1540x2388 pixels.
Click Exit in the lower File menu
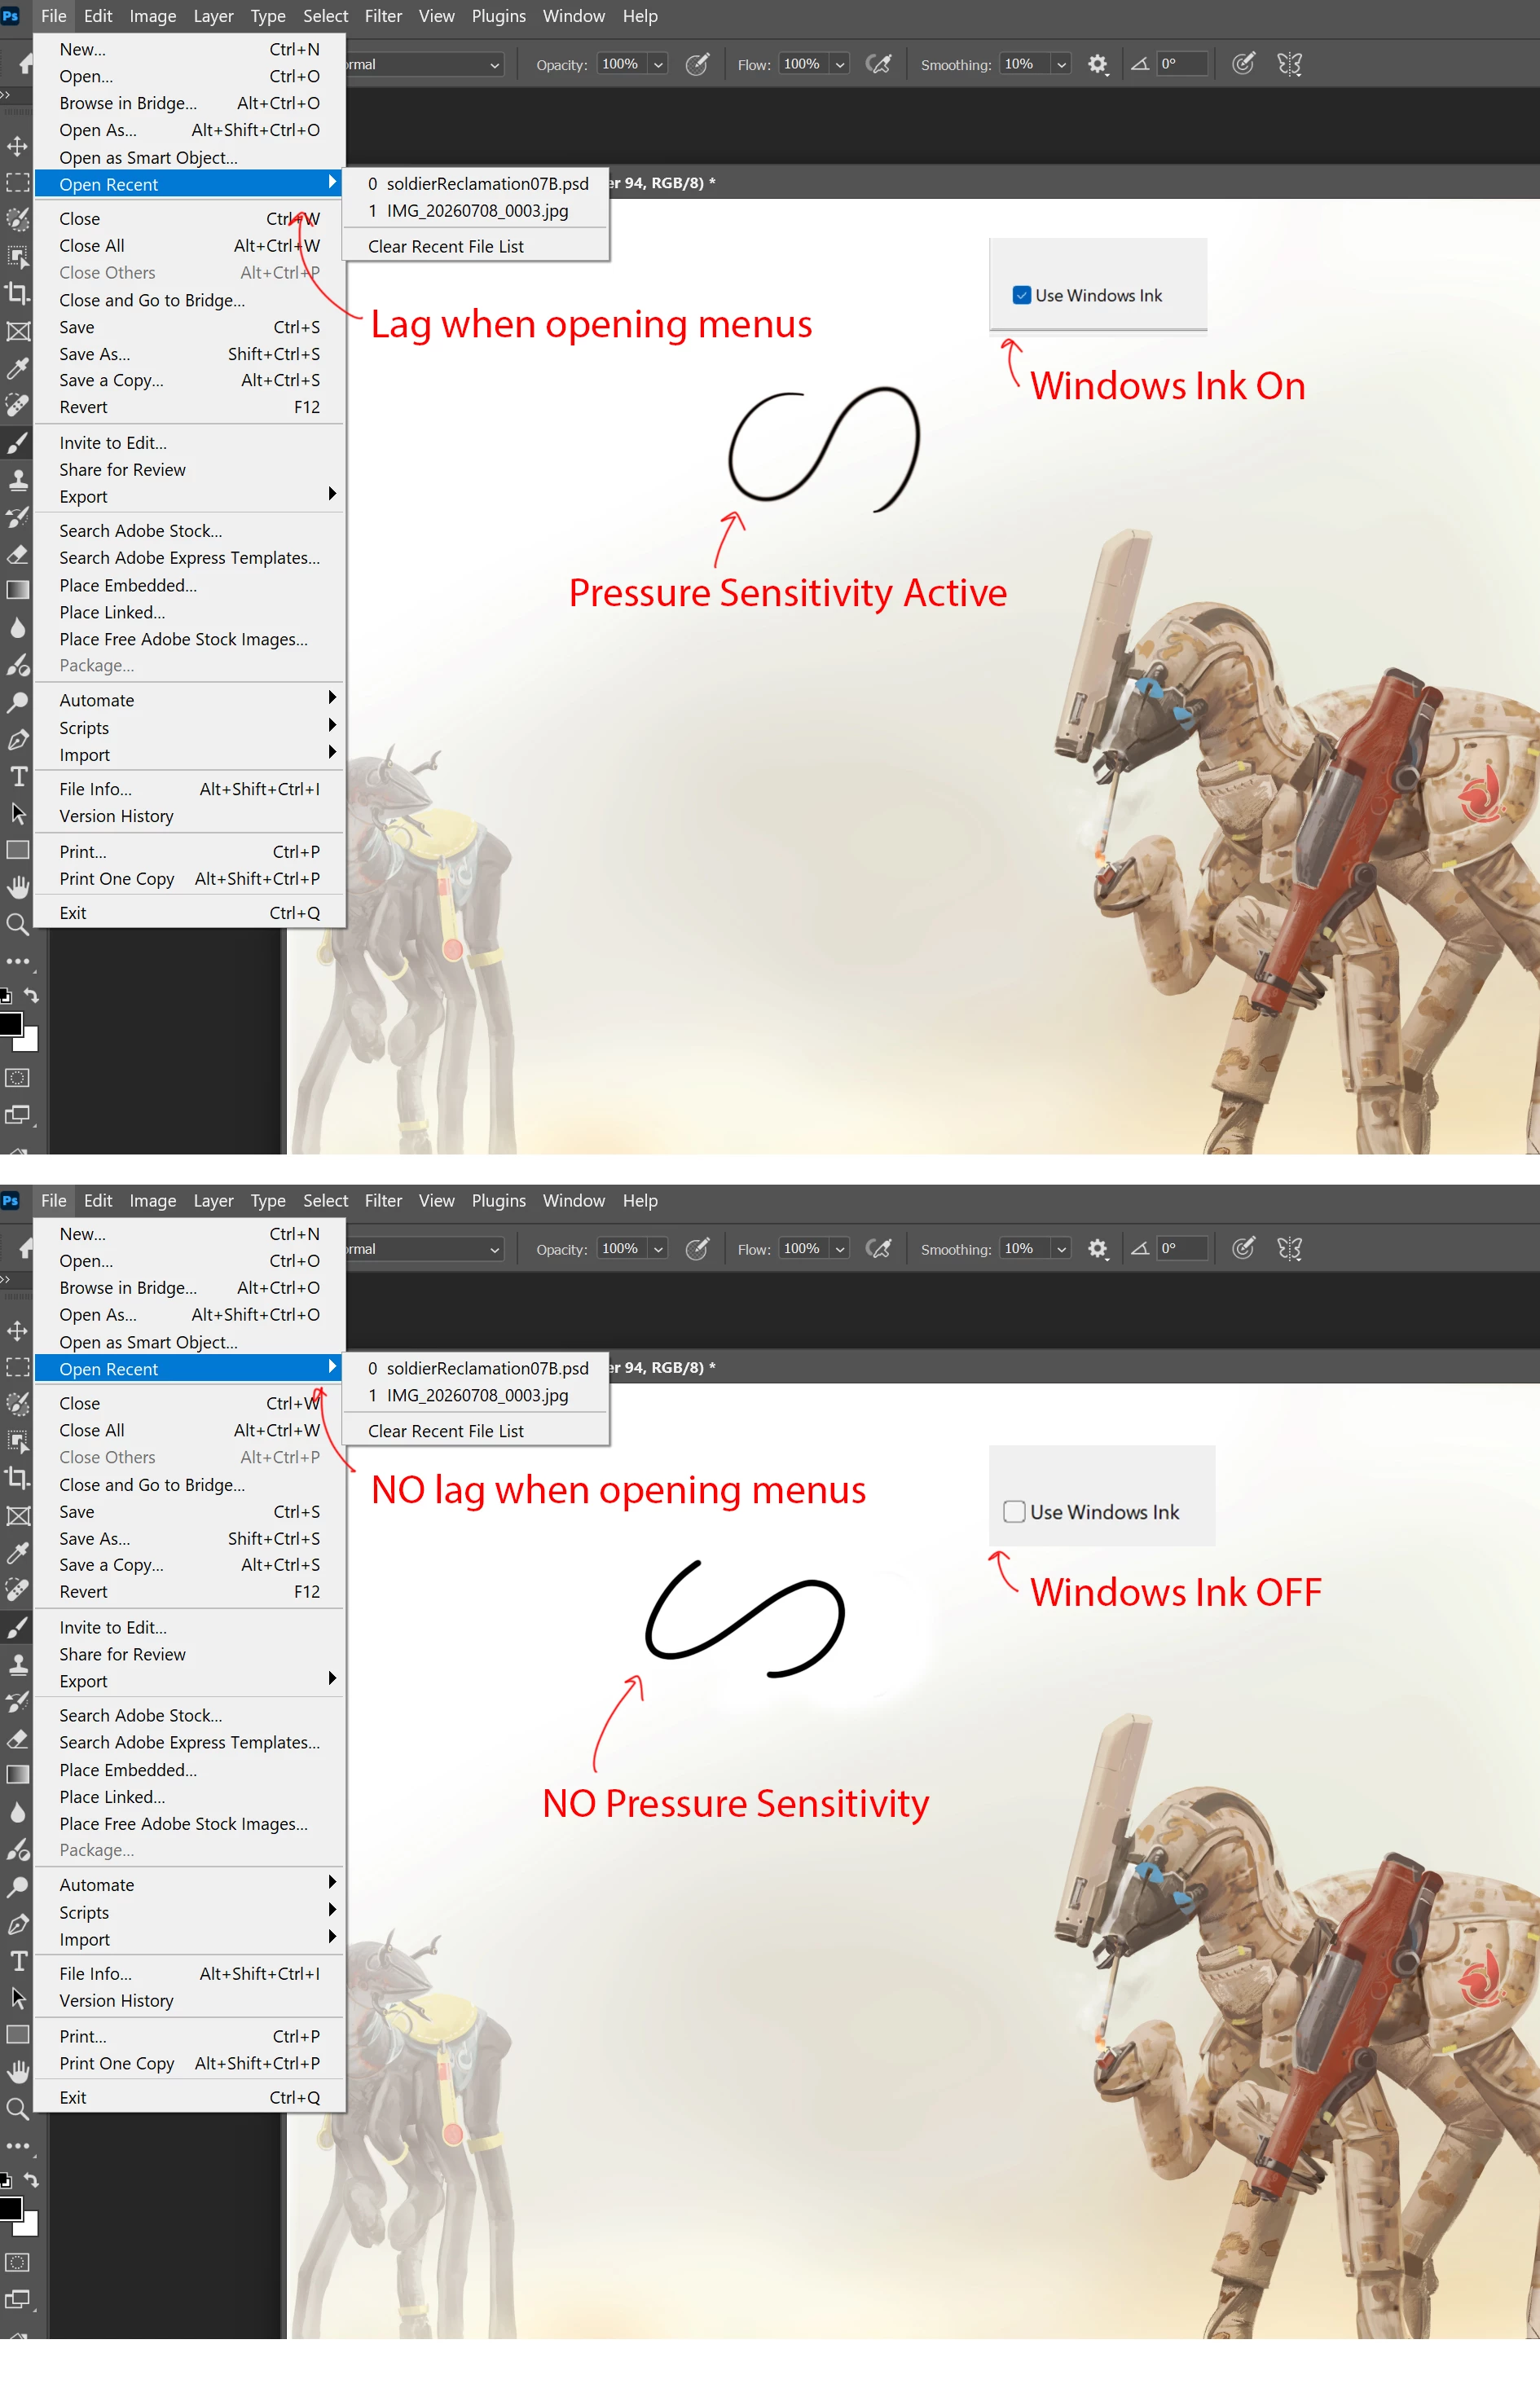pyautogui.click(x=189, y=2097)
